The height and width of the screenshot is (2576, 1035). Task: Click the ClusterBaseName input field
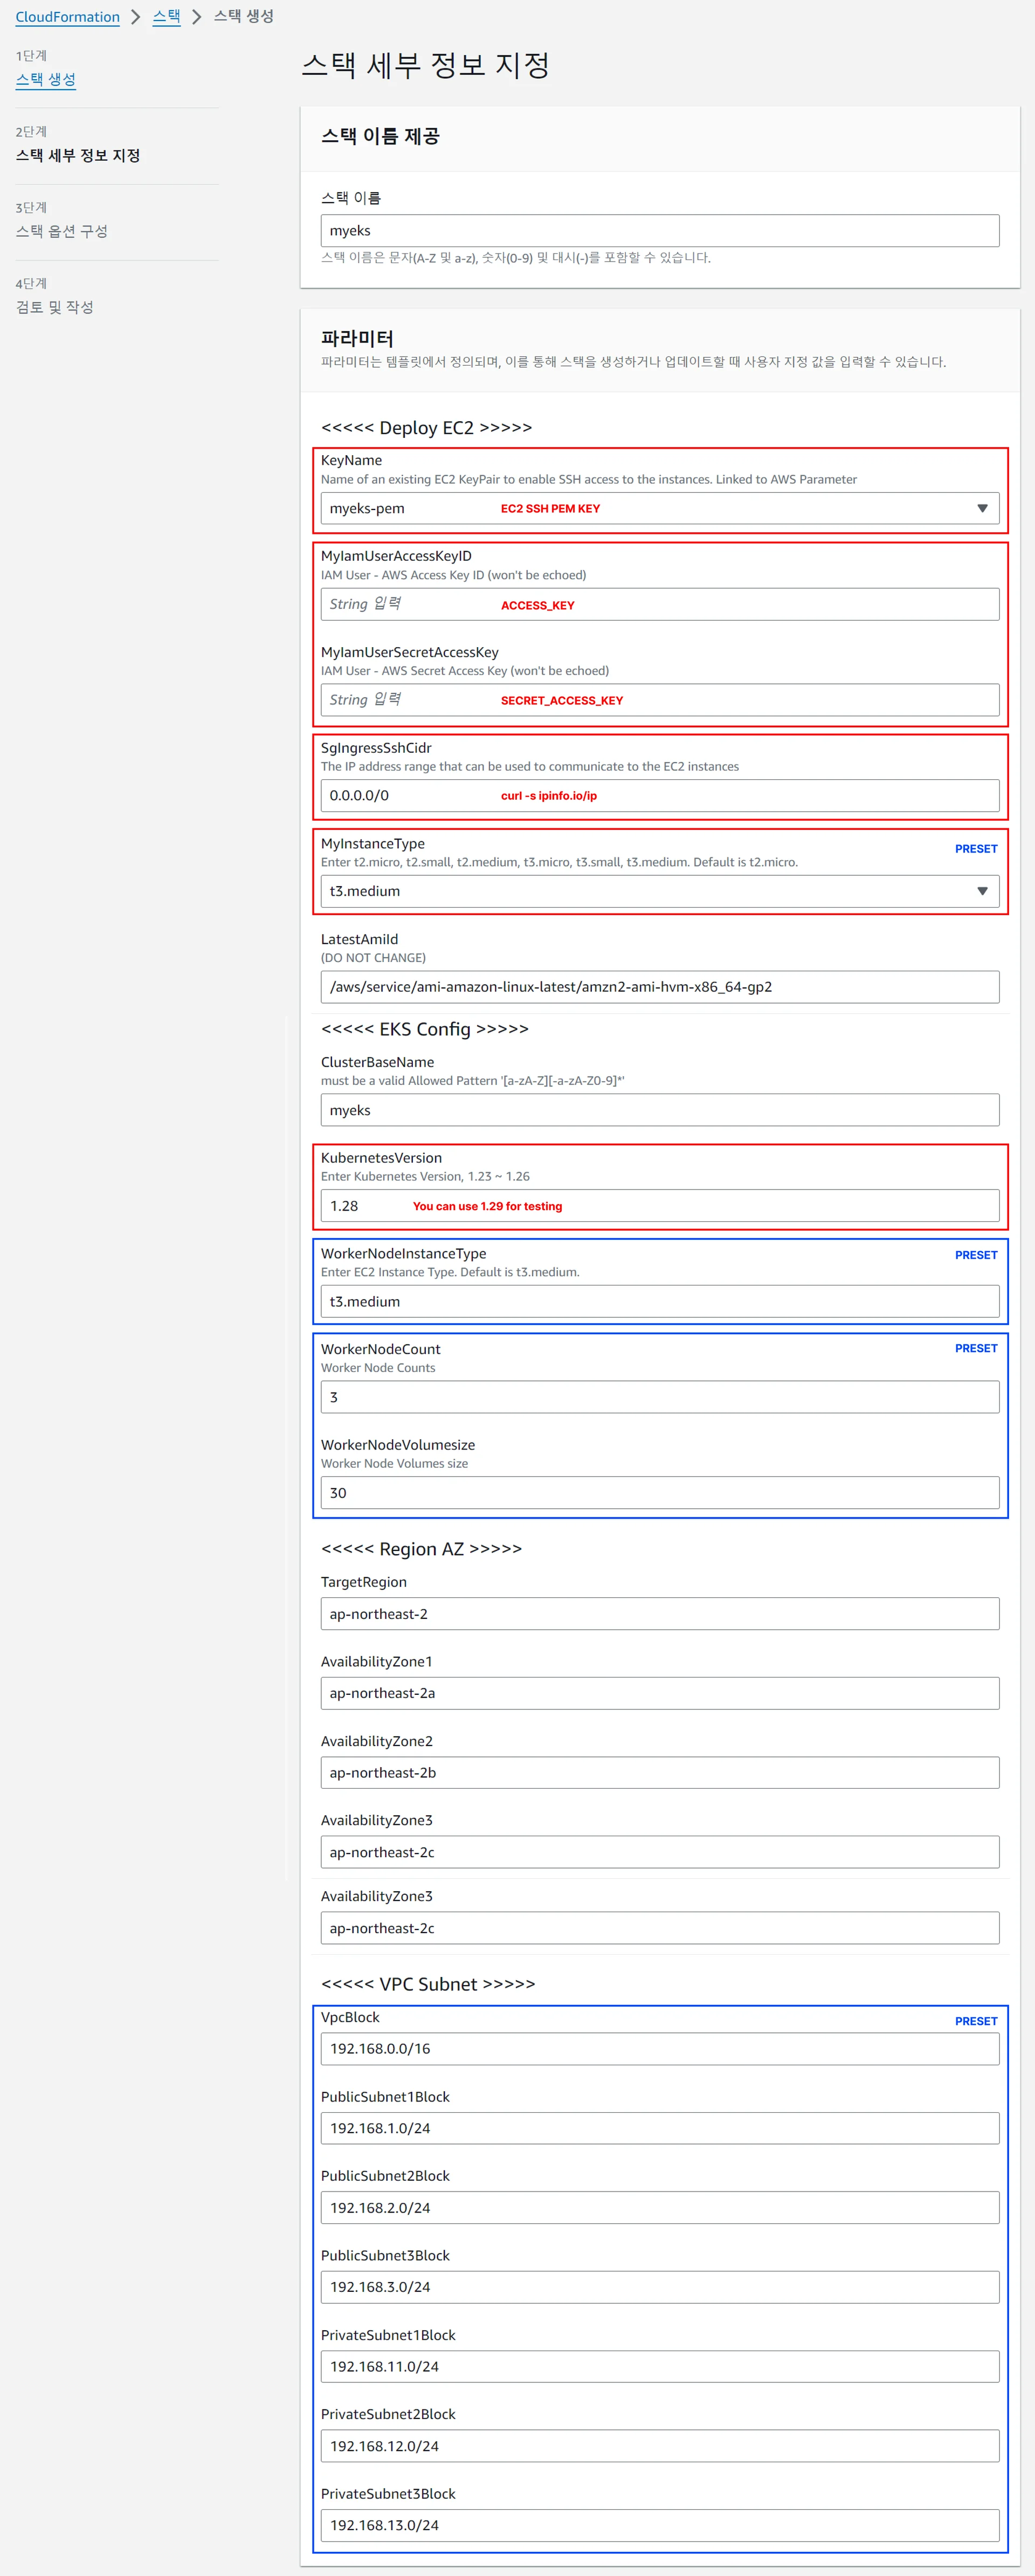coord(659,1110)
